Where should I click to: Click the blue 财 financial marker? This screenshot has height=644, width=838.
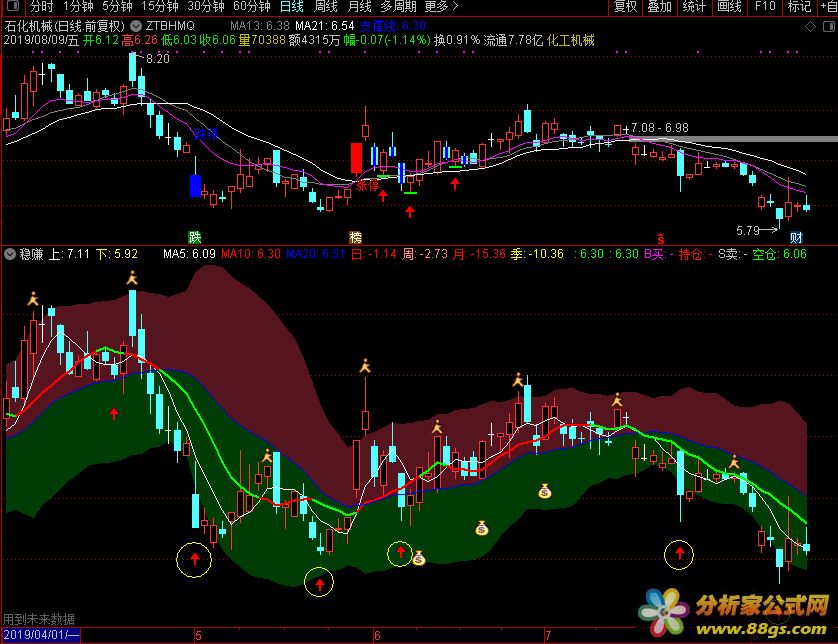pos(796,237)
